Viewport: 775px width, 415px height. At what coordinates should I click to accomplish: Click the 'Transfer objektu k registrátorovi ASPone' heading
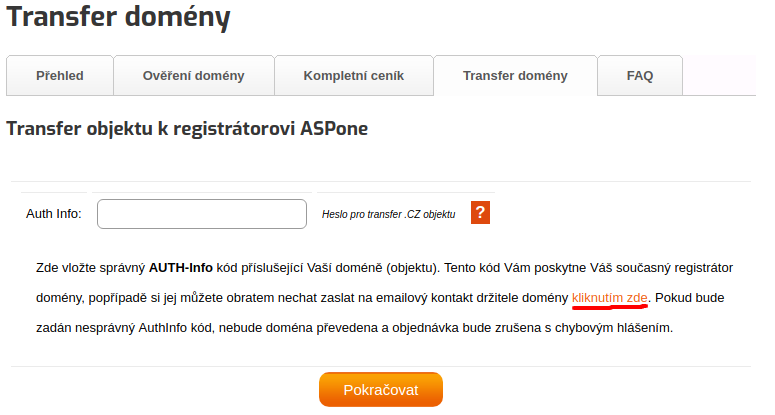click(187, 129)
